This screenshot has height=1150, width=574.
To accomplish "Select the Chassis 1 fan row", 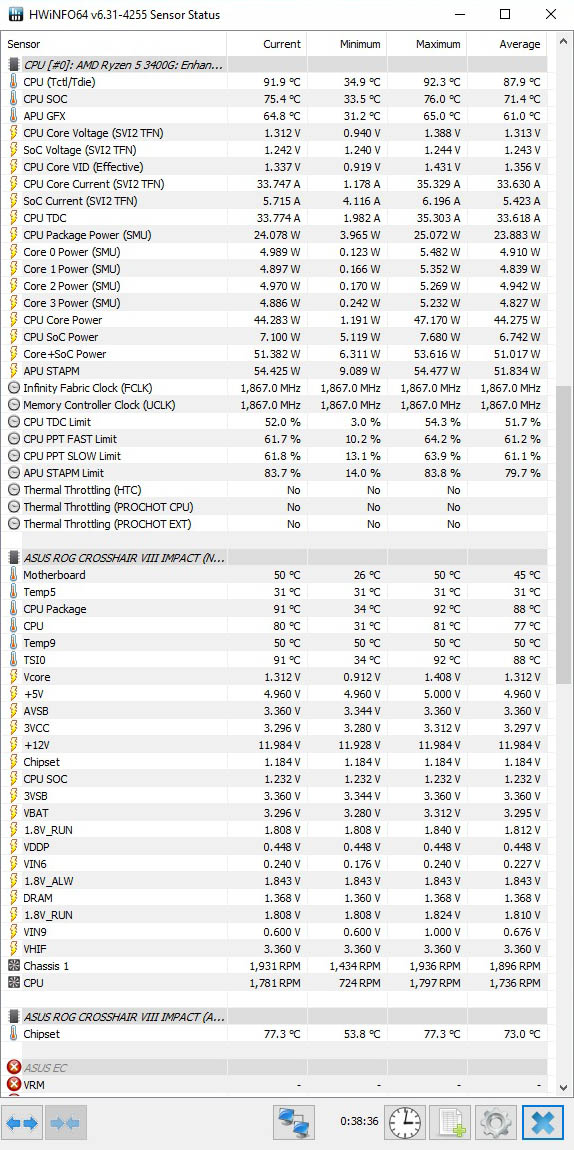I will coord(274,965).
